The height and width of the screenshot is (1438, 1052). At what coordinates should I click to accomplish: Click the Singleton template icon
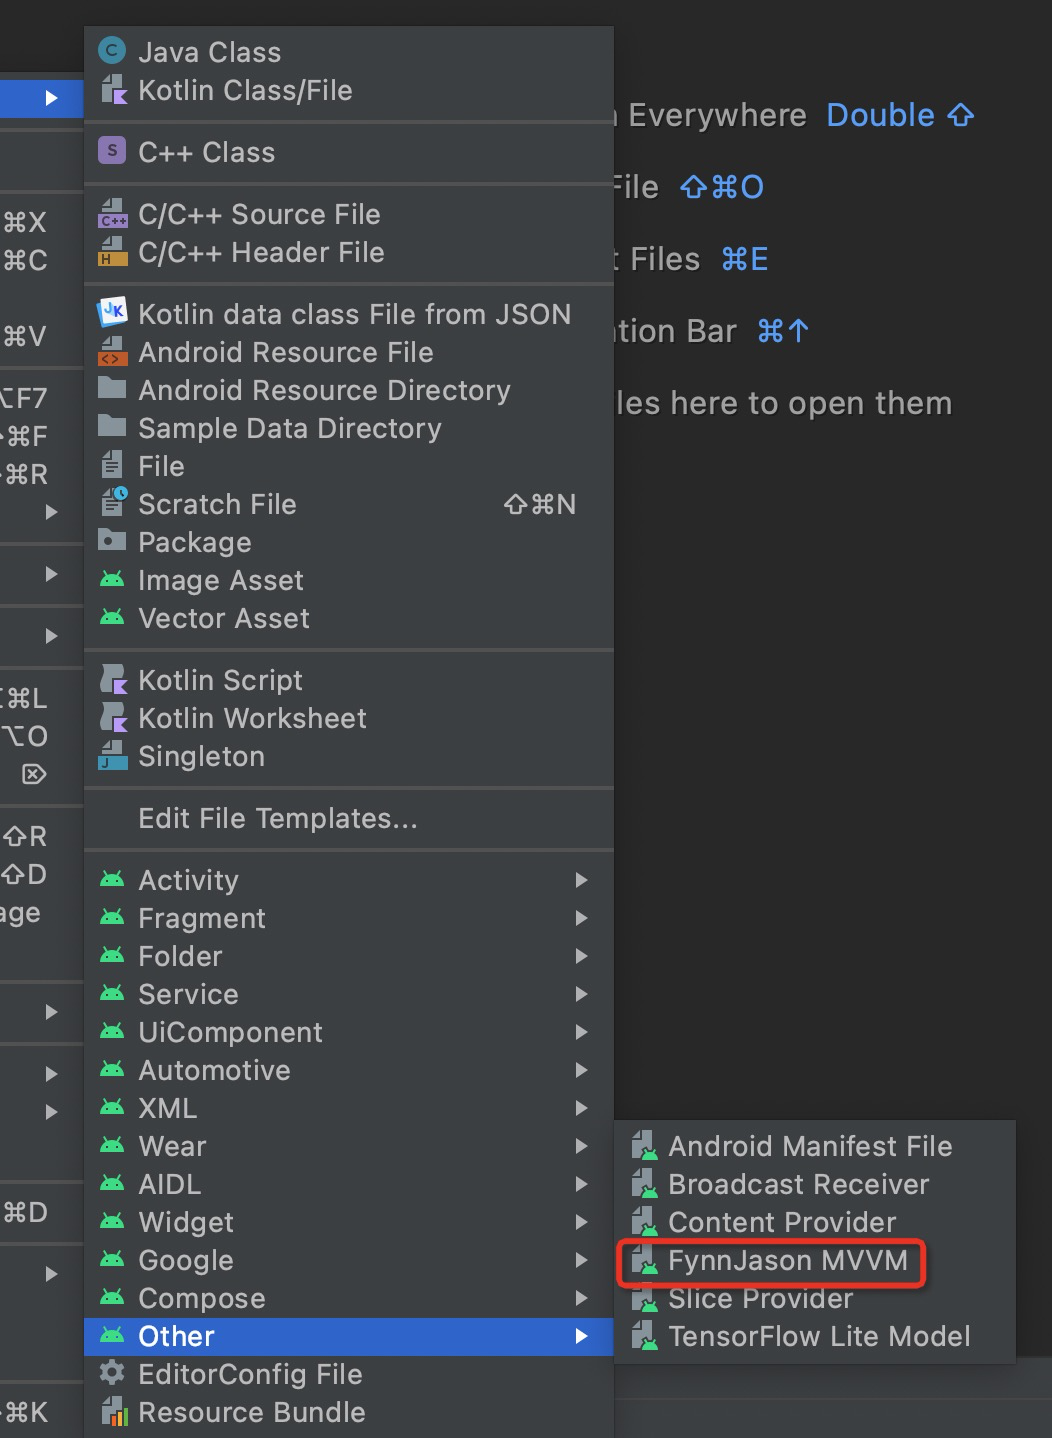pos(113,756)
